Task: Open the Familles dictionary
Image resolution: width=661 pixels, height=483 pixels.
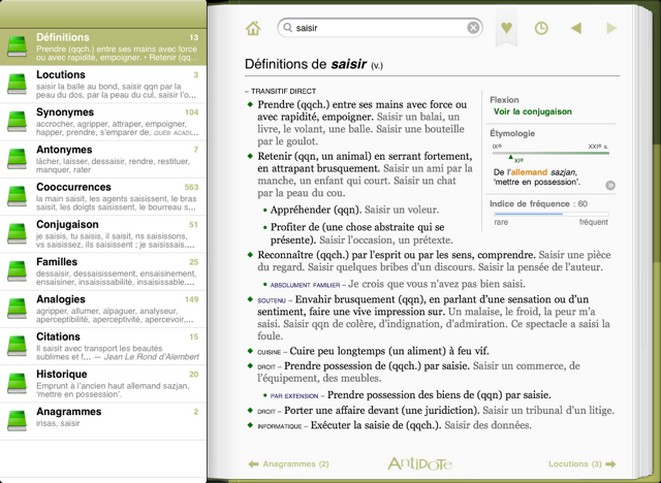Action: 103,272
